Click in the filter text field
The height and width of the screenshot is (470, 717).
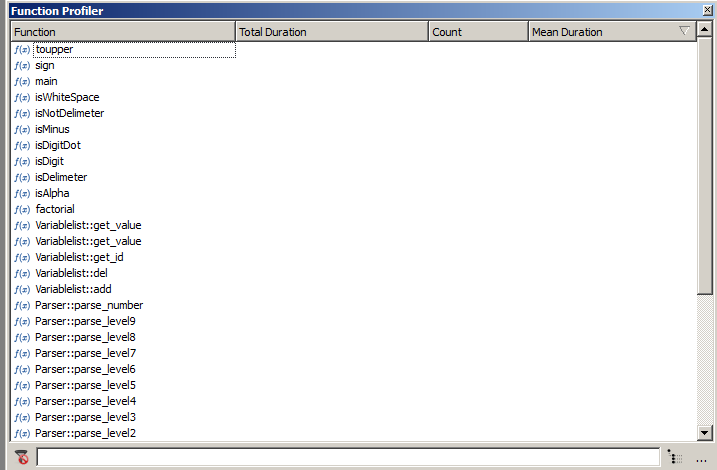[347, 457]
